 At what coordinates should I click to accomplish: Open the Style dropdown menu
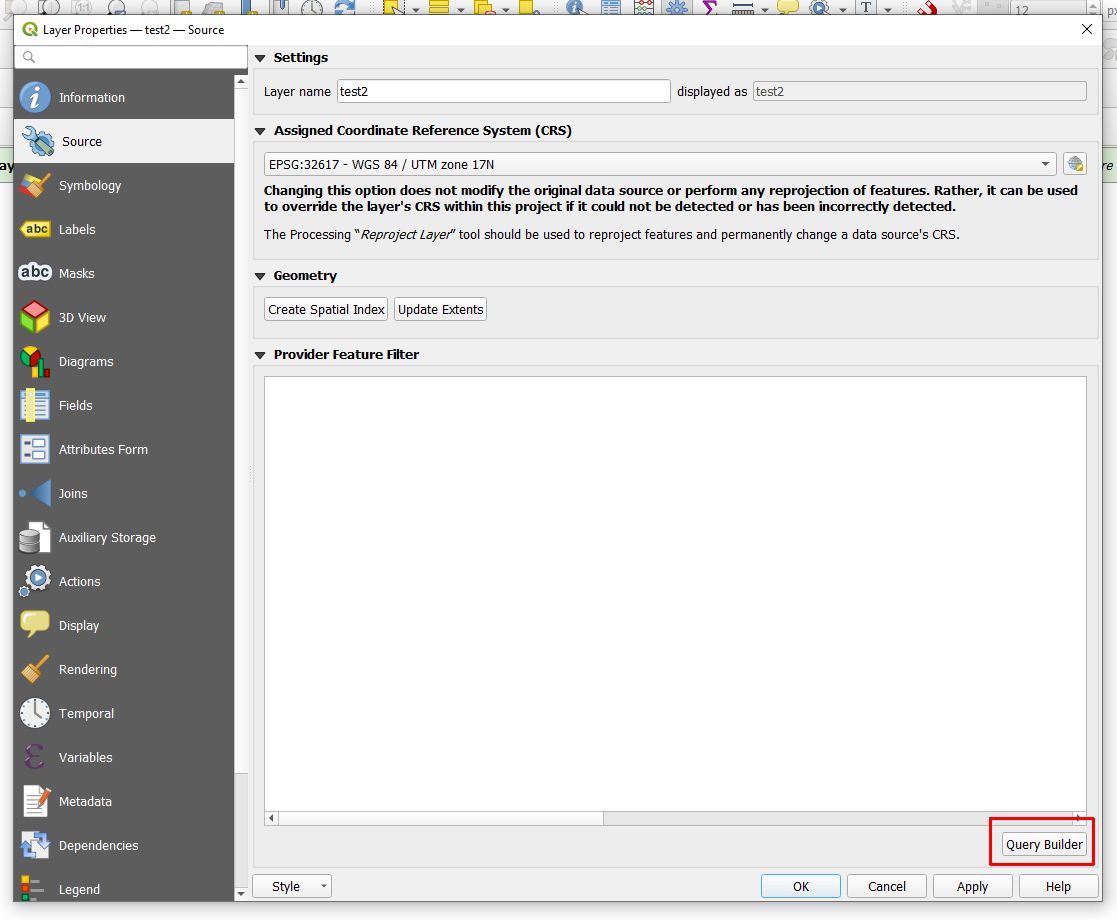(292, 886)
